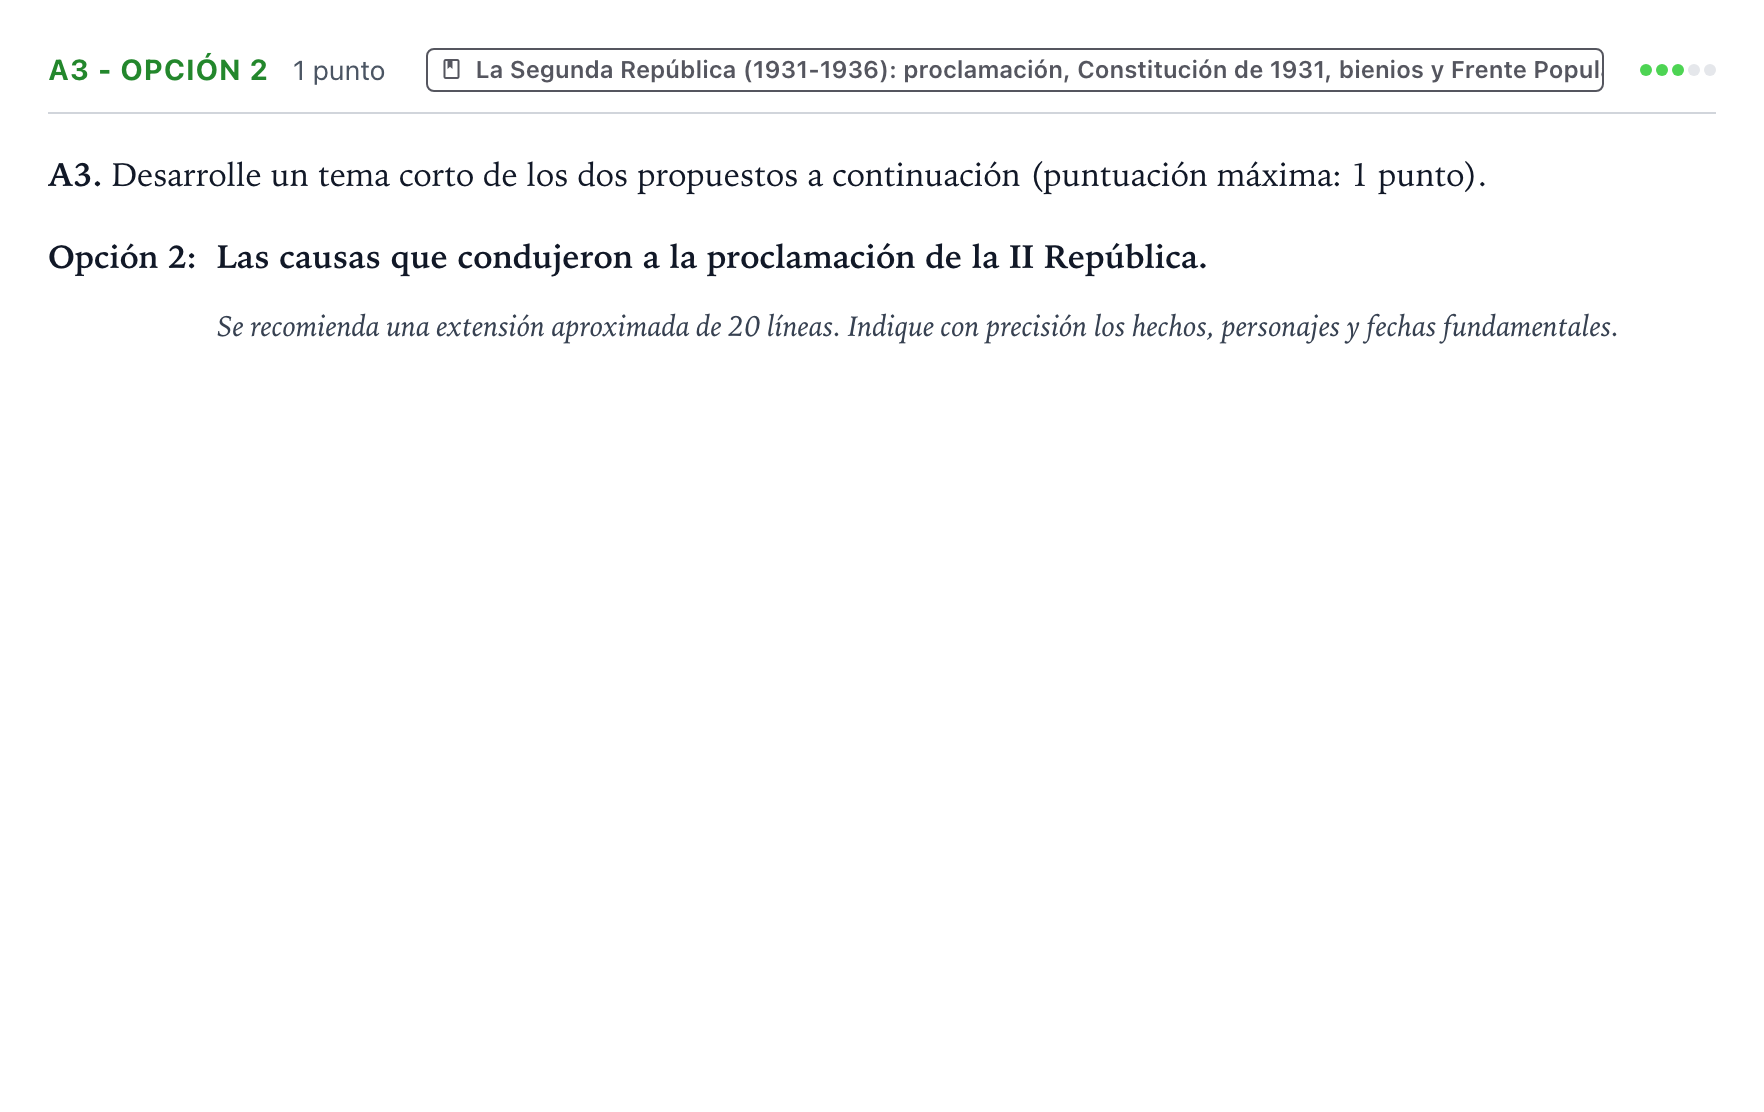Image resolution: width=1764 pixels, height=1112 pixels.
Task: Click the 1 punto score label
Action: [x=339, y=71]
